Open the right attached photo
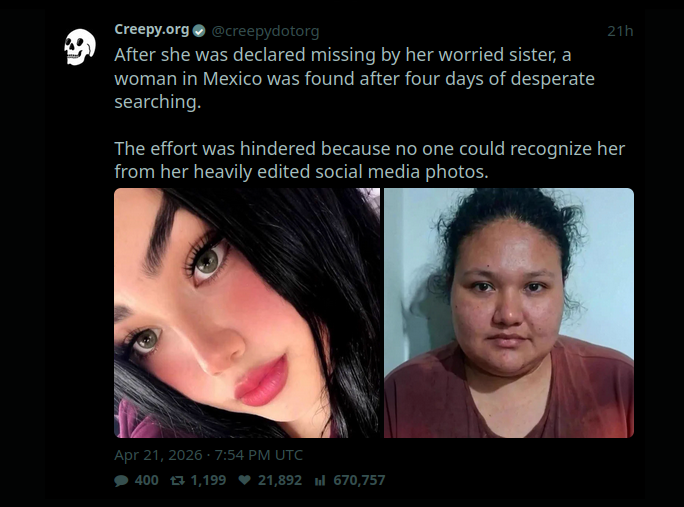The height and width of the screenshot is (507, 684). point(509,313)
